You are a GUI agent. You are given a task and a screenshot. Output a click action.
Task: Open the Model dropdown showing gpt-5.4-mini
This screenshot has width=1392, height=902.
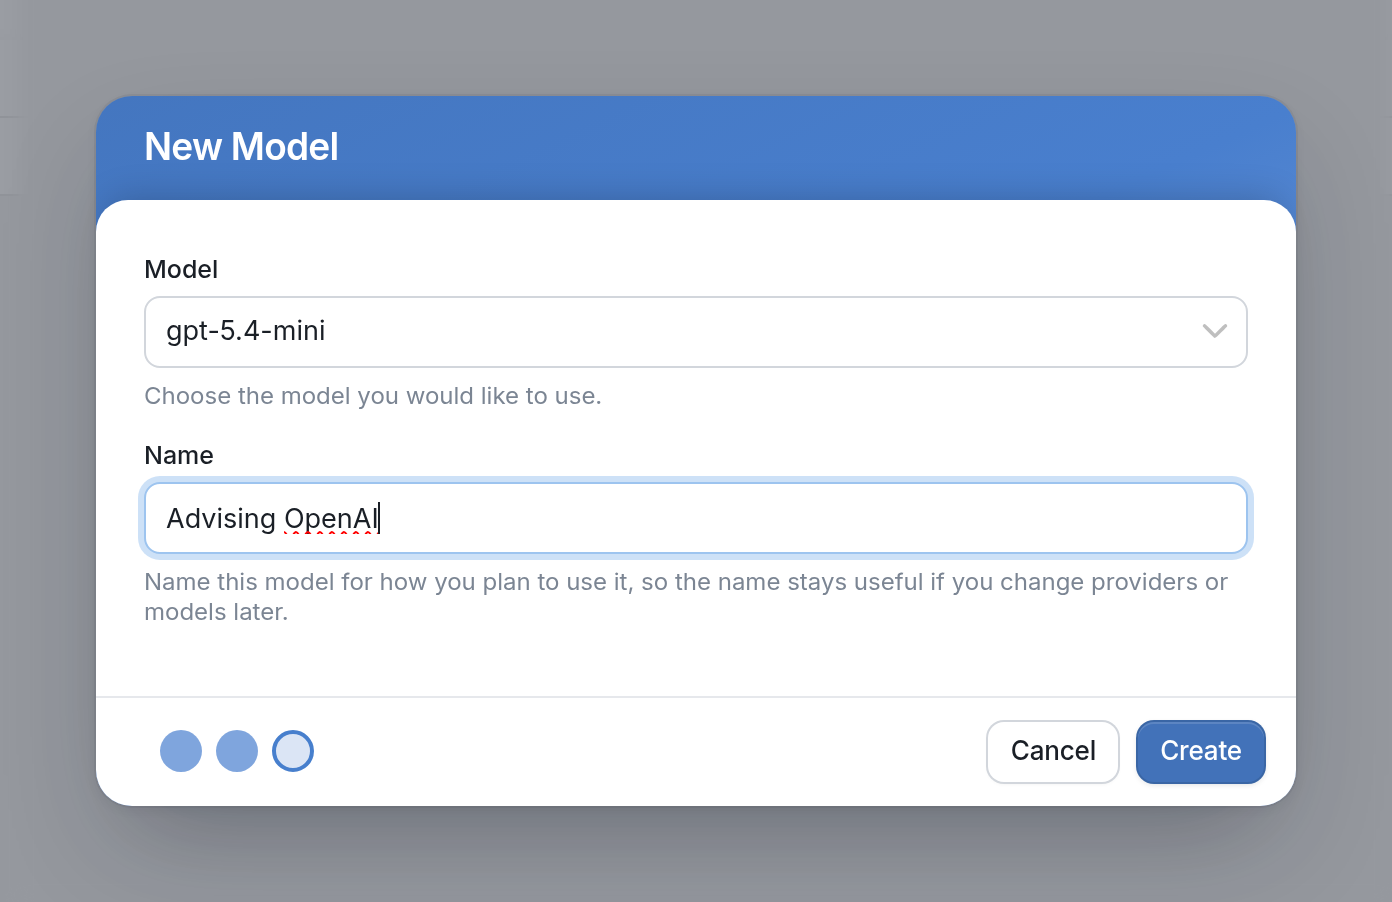point(696,332)
